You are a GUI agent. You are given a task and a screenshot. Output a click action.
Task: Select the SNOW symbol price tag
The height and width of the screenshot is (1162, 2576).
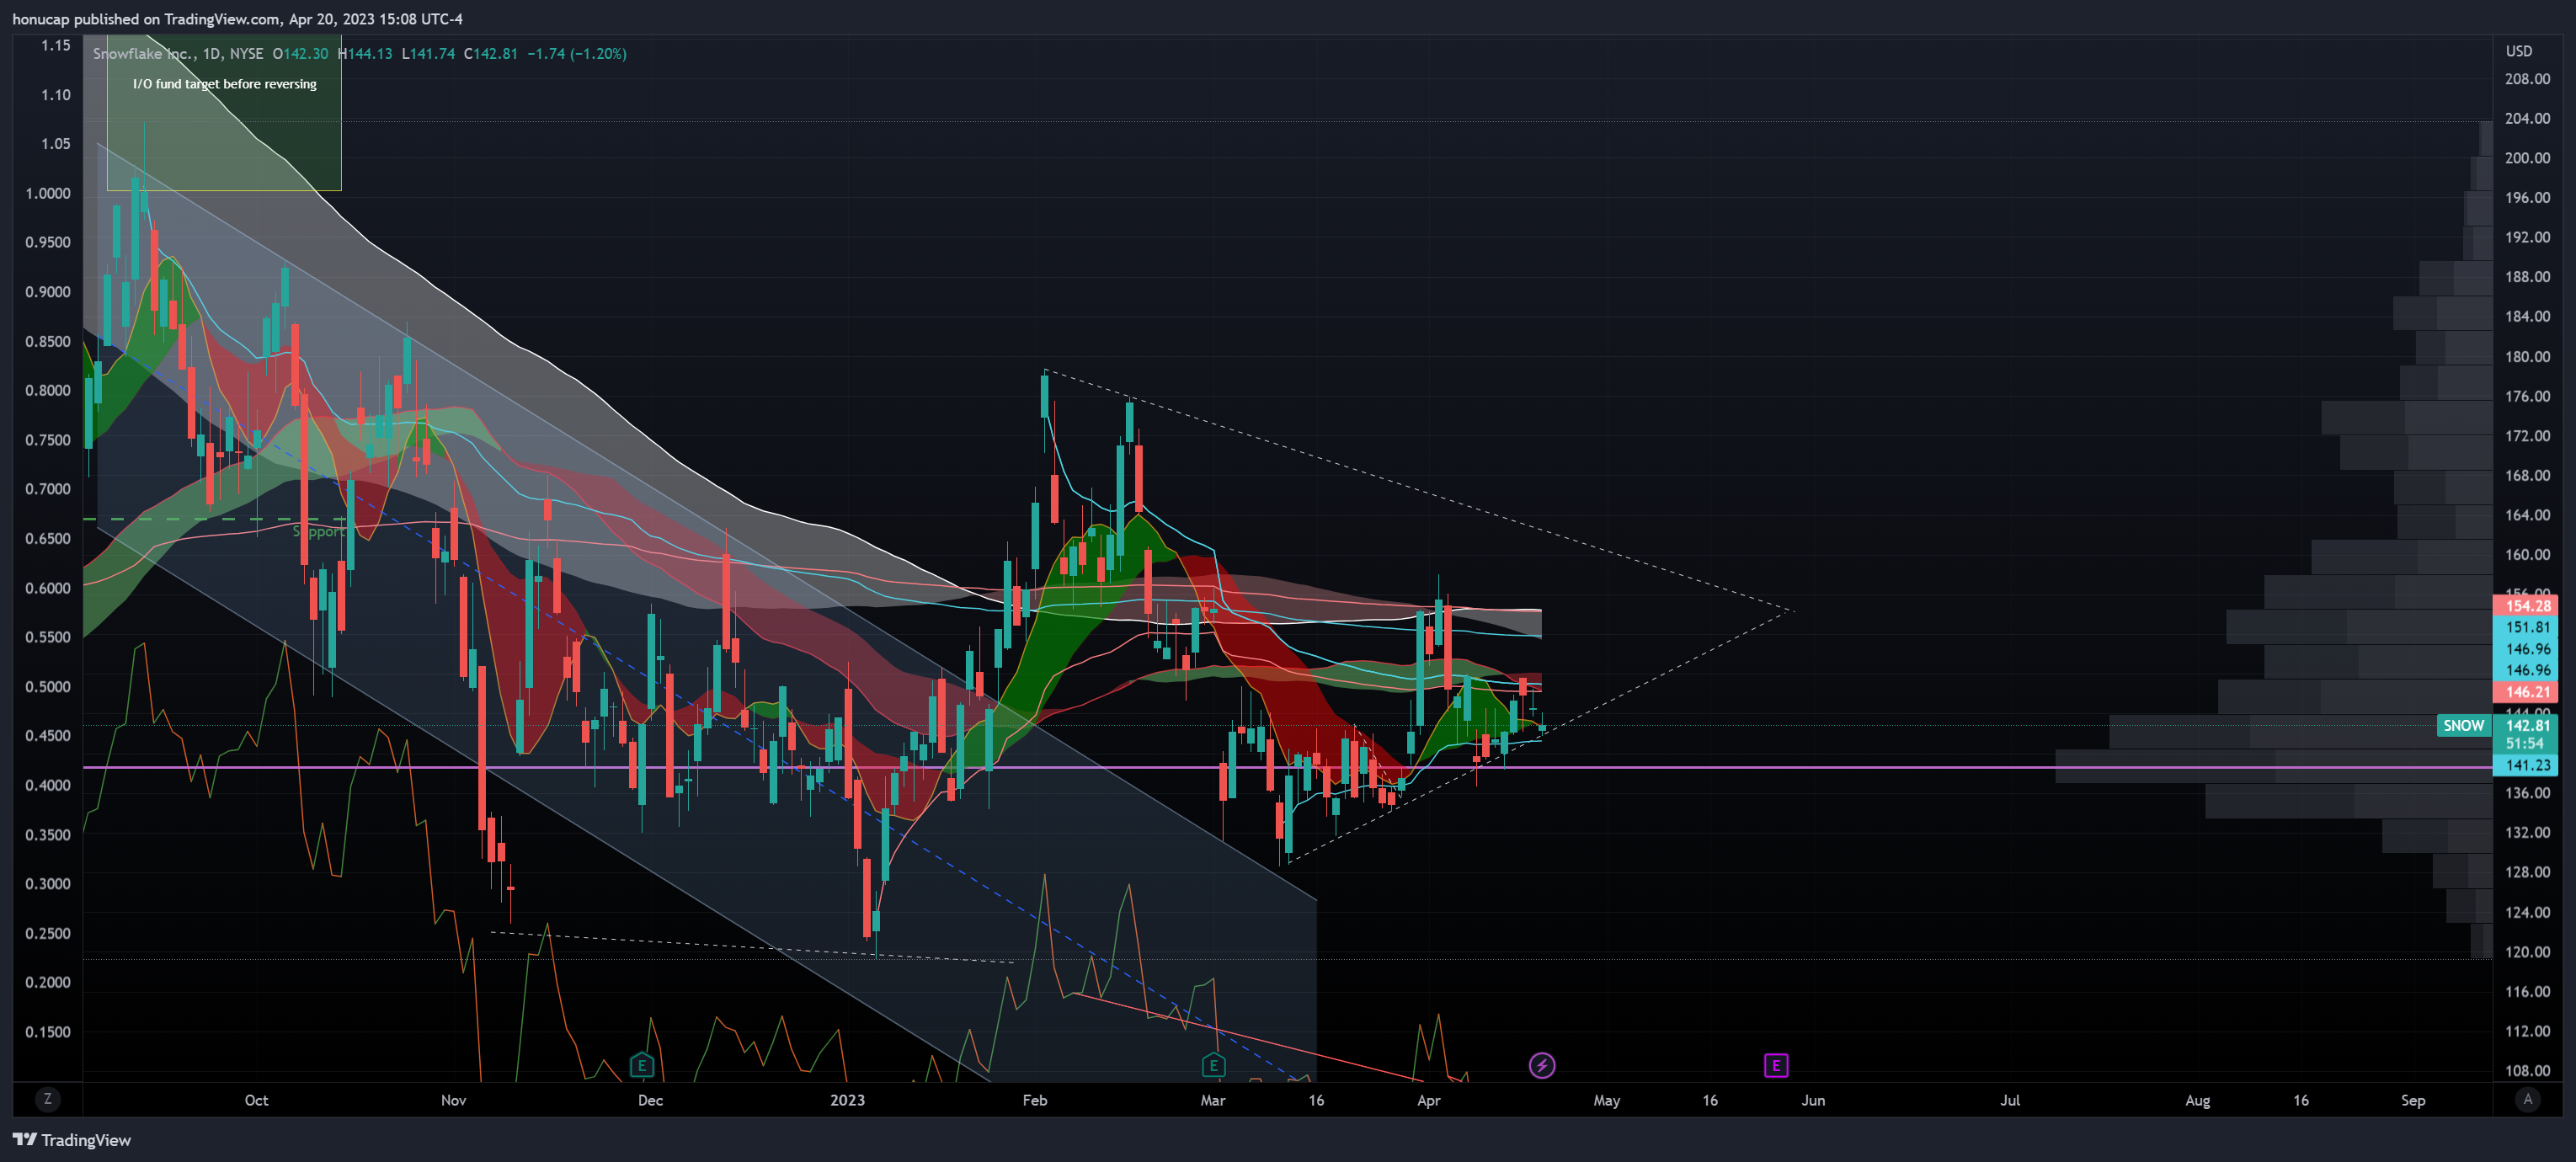[2463, 725]
